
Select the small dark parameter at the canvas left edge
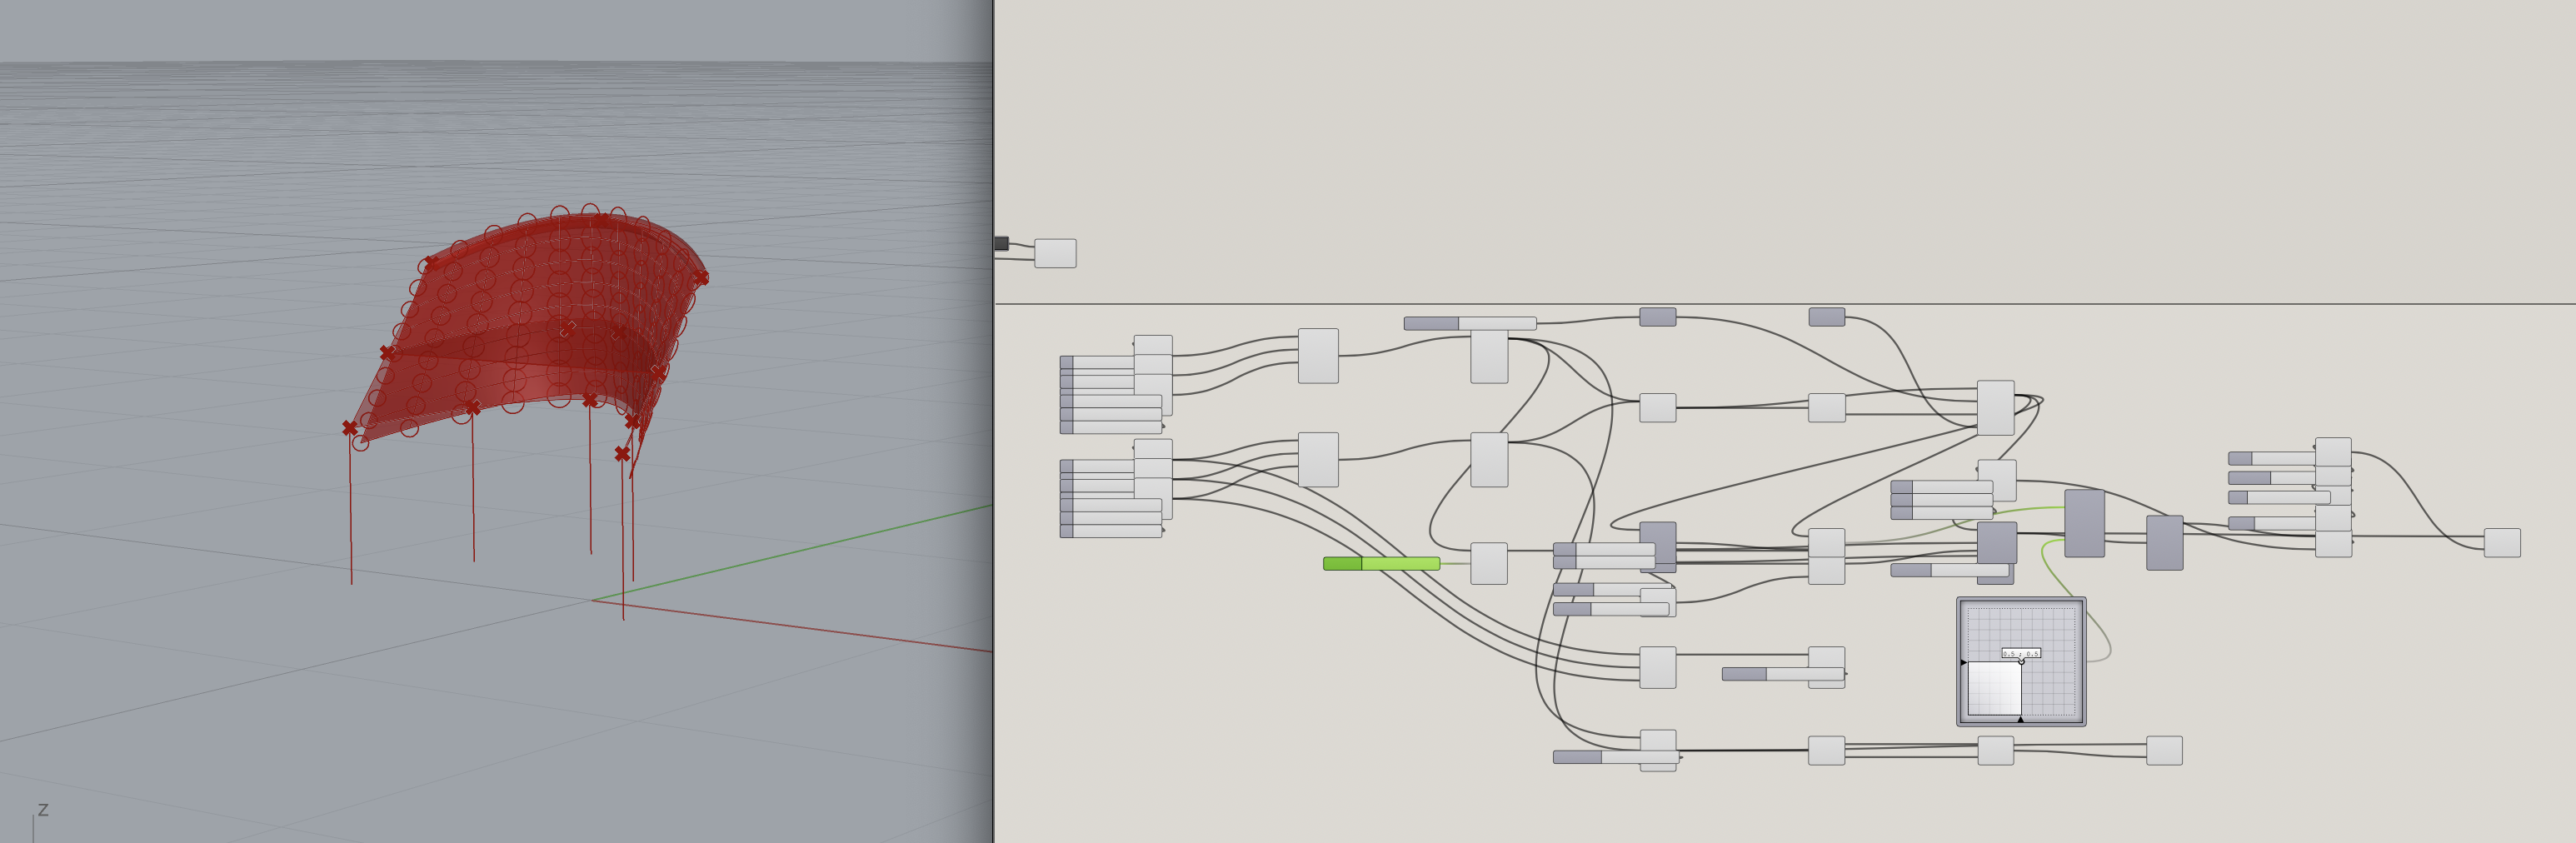(x=1001, y=243)
